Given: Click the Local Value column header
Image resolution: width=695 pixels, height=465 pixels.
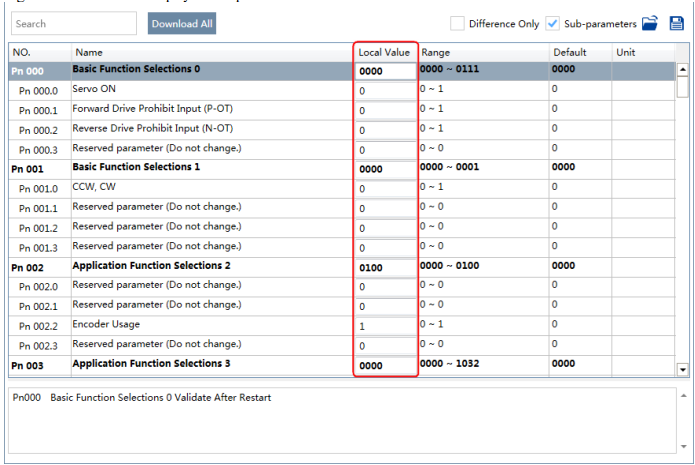Looking at the screenshot, I should point(384,52).
